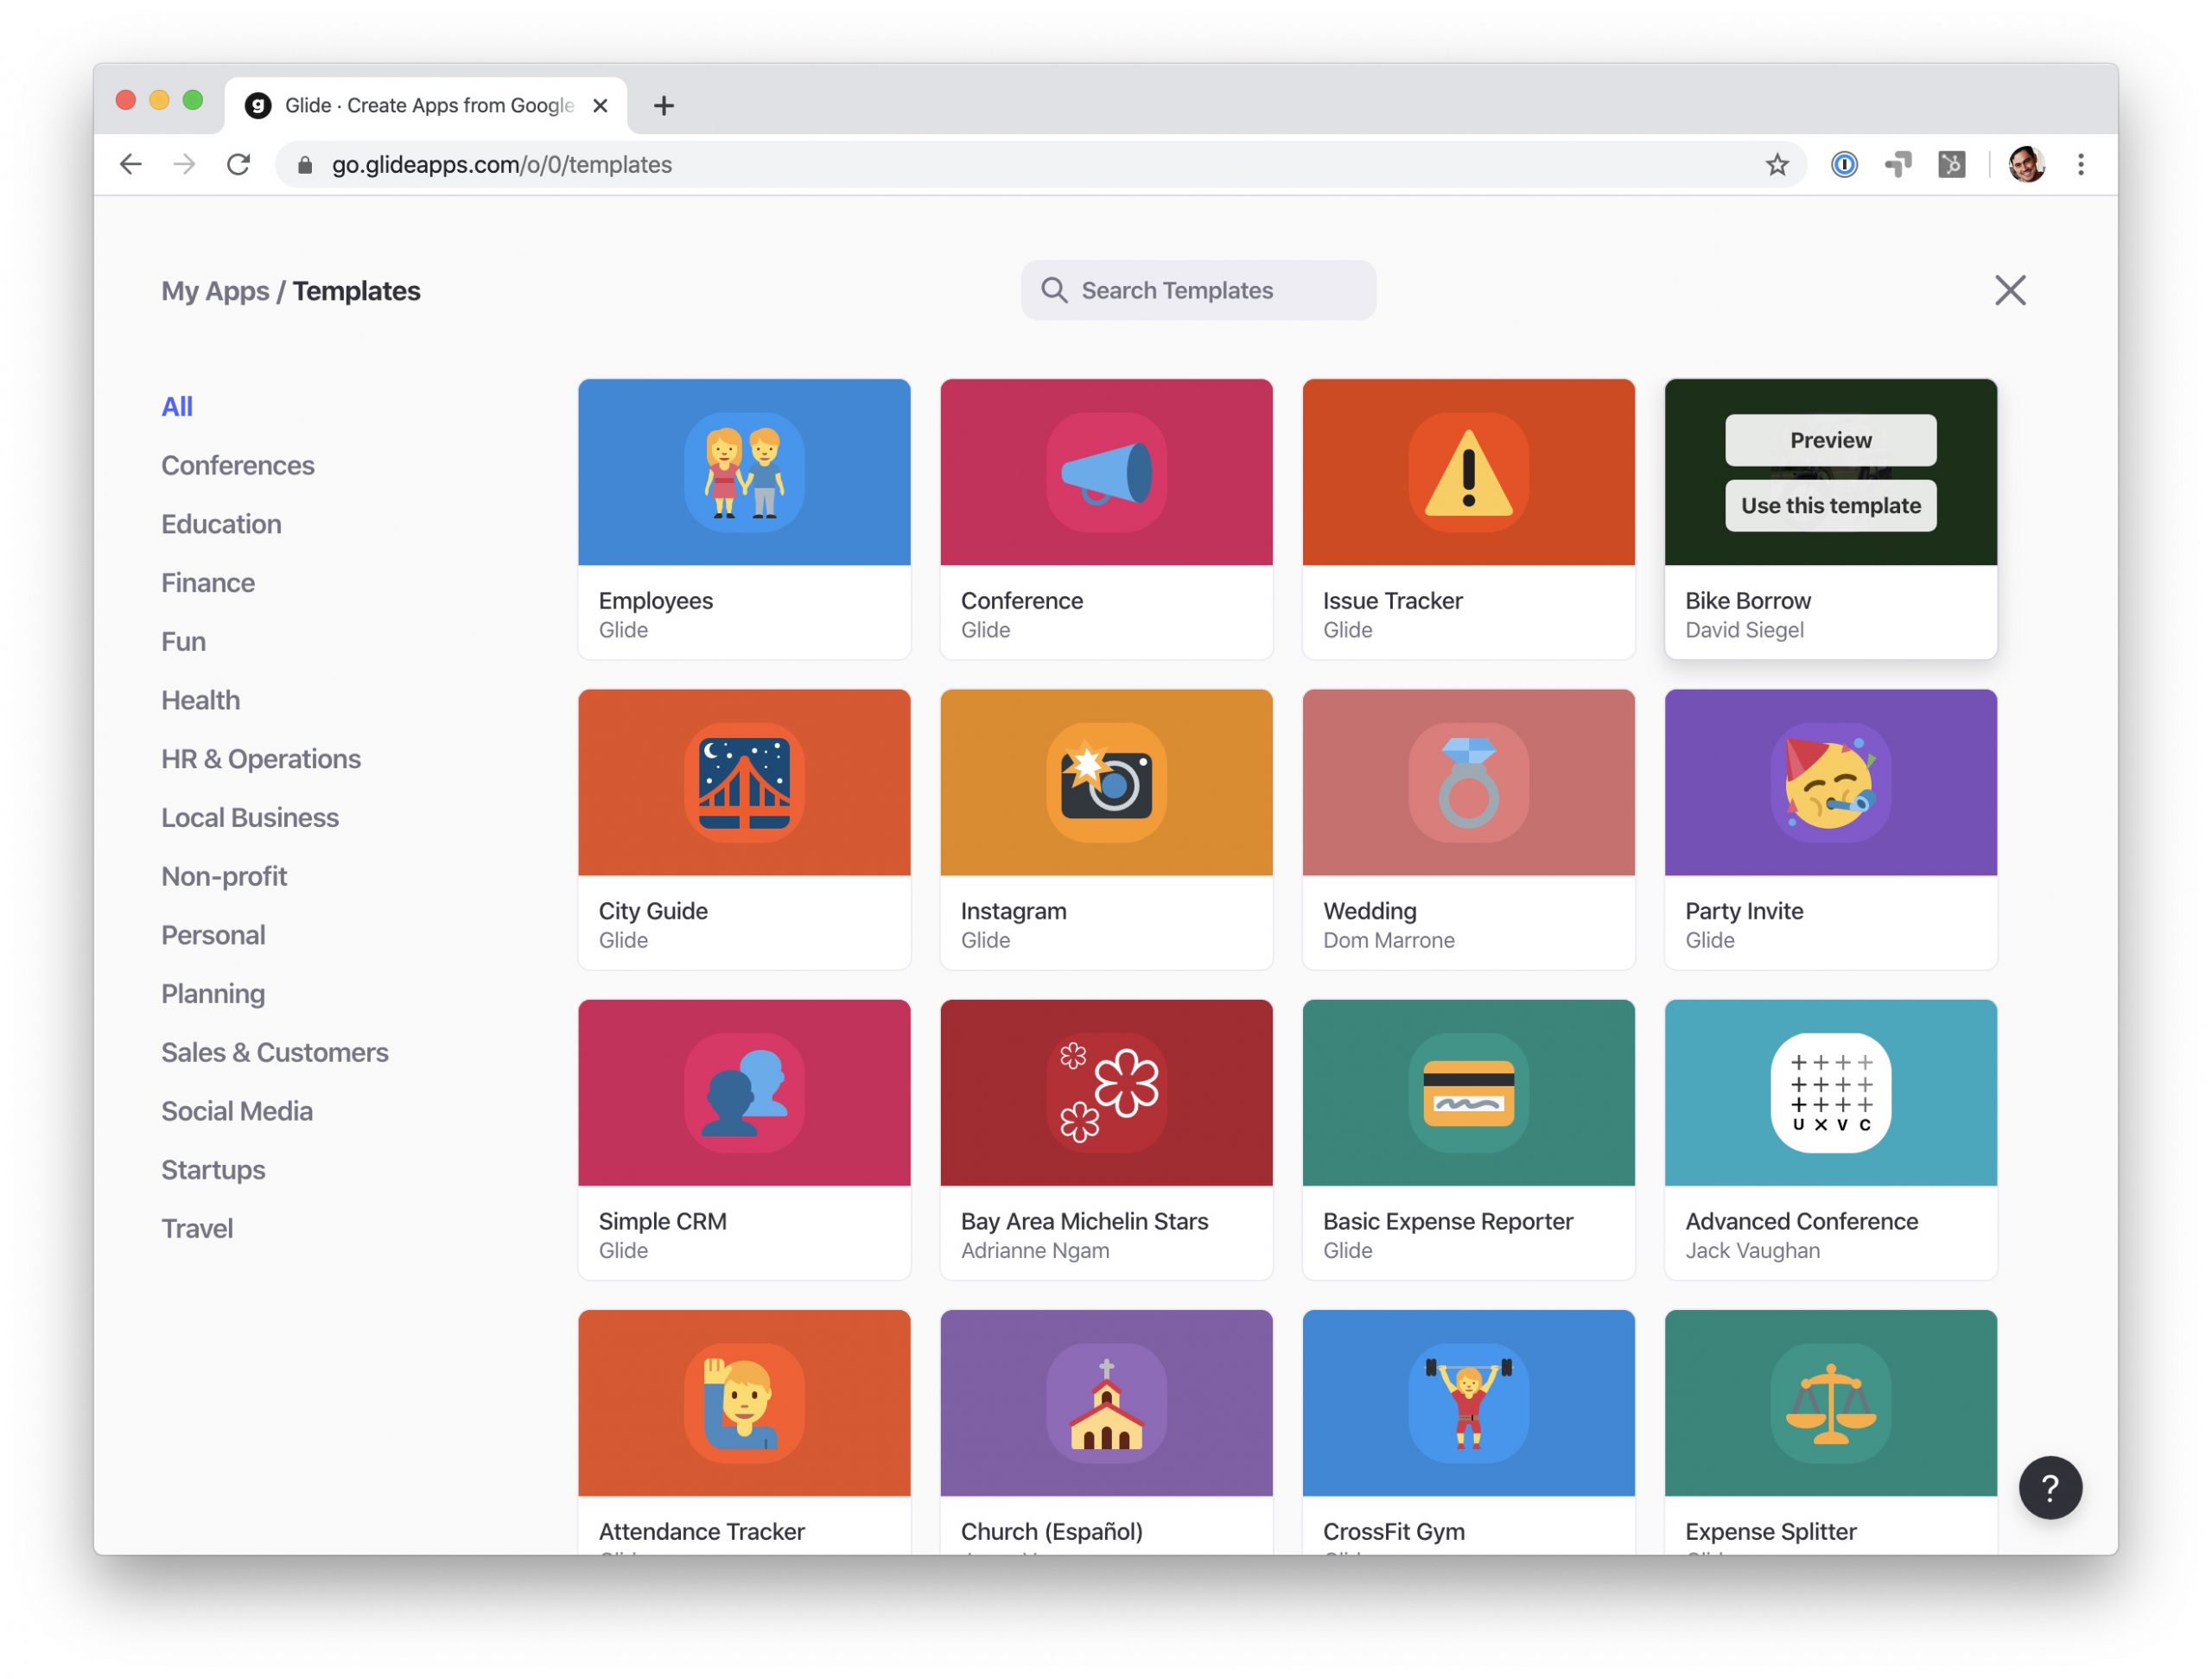The image size is (2212, 1679).
Task: Click the Advanced Conference UXVC icon
Action: (1830, 1092)
